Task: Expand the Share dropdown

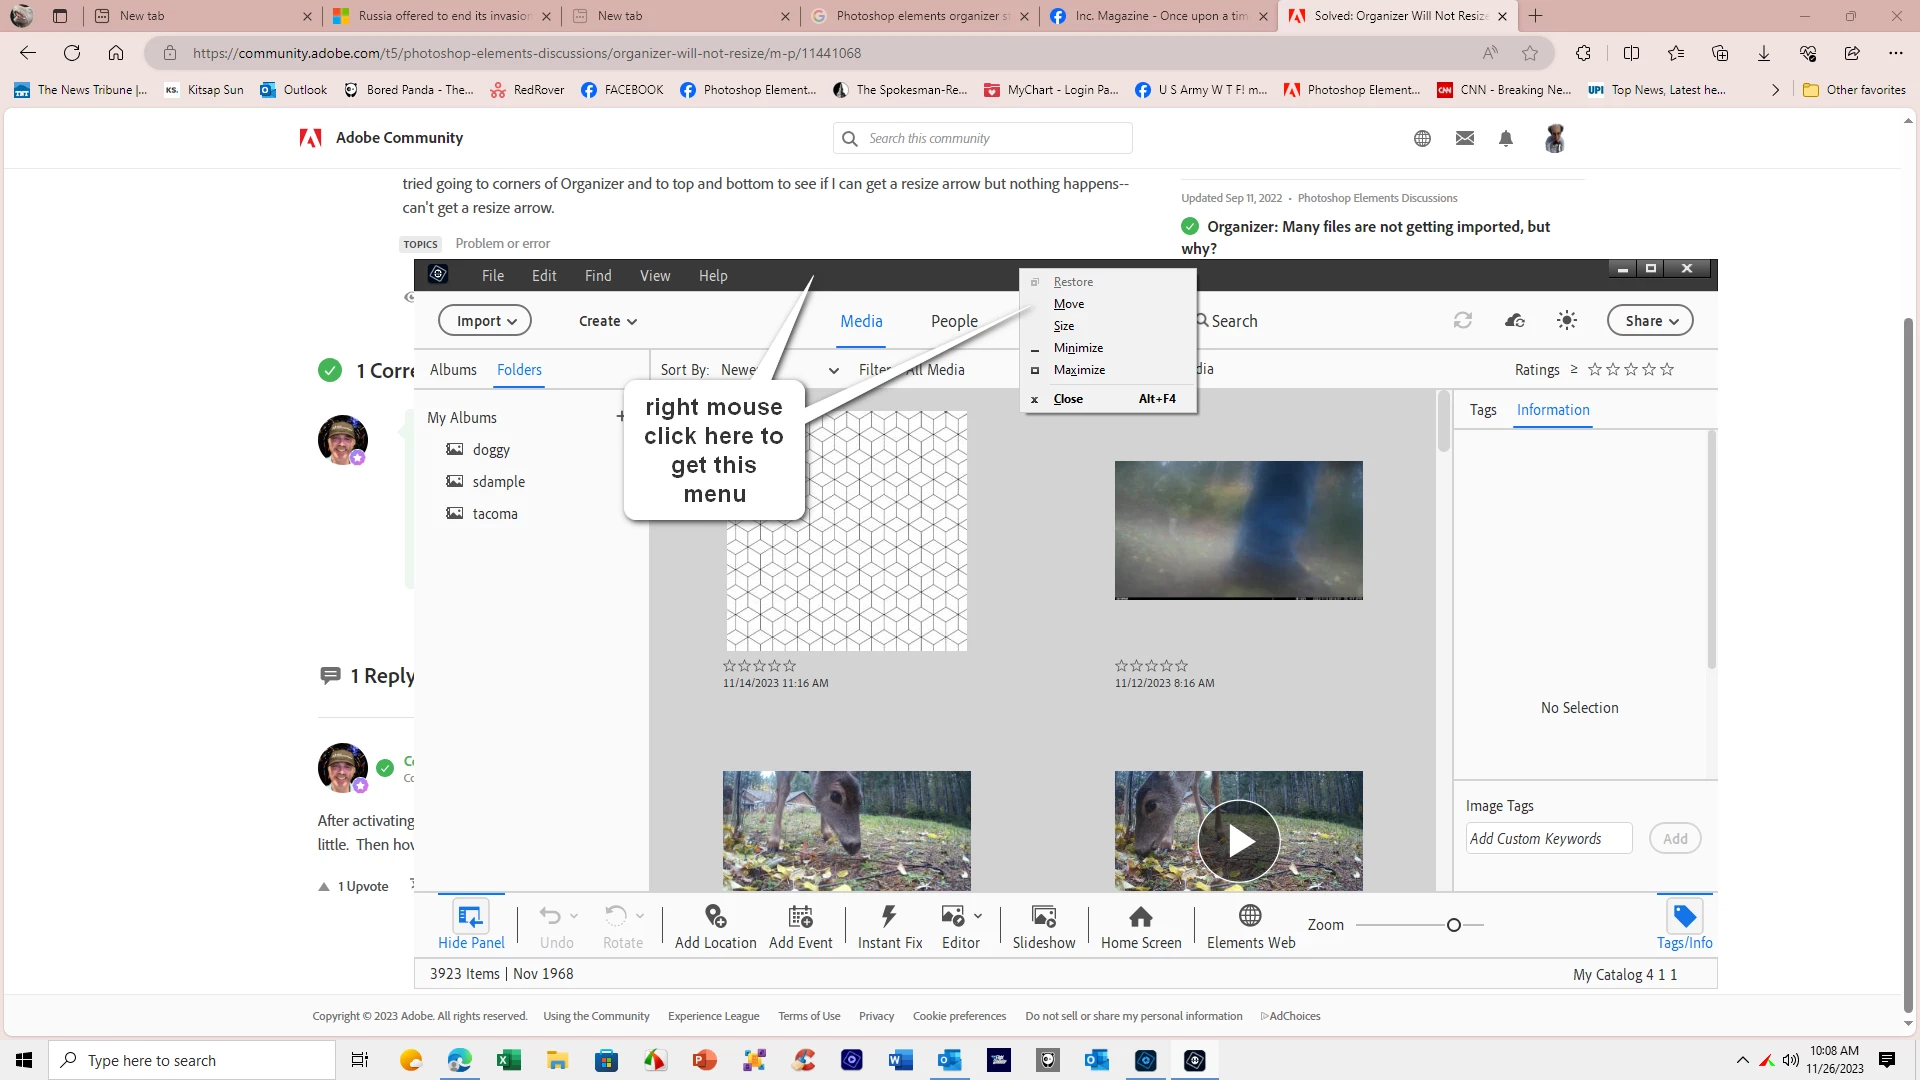Action: tap(1650, 321)
